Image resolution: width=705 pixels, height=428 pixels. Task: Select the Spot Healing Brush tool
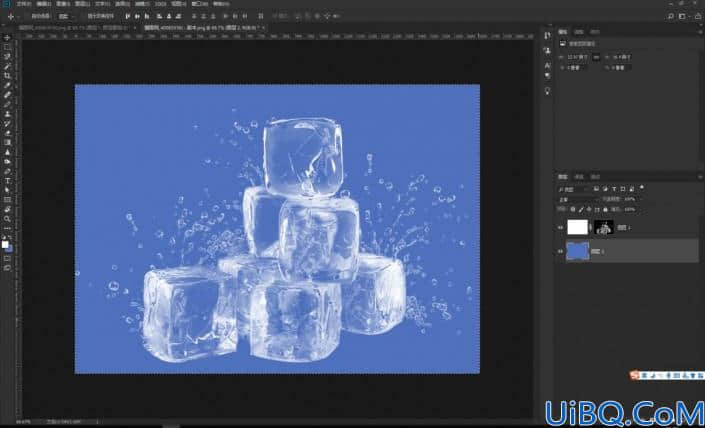pyautogui.click(x=7, y=94)
